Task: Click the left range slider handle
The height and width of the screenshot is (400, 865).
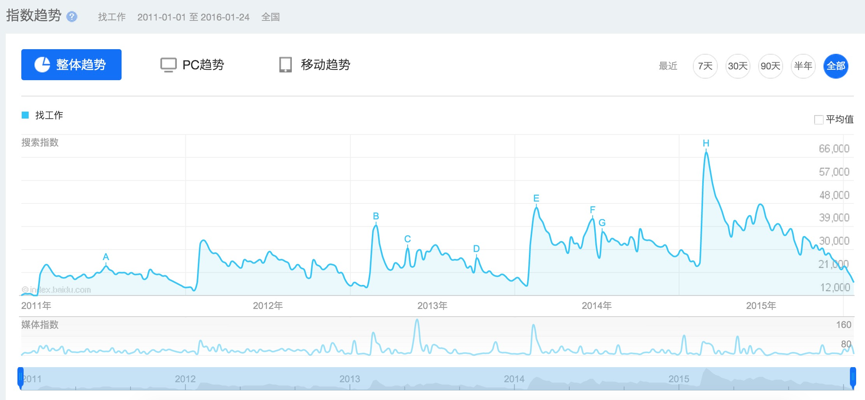Action: coord(21,378)
